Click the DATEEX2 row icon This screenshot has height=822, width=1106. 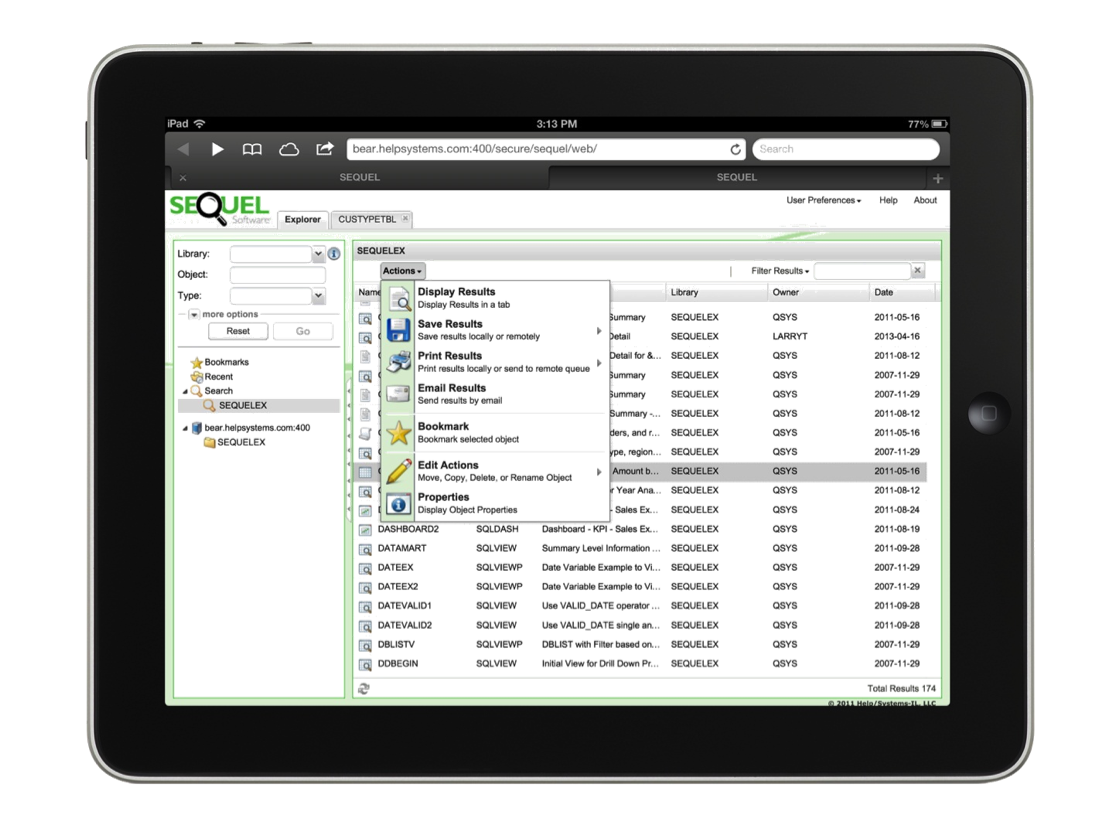click(x=365, y=587)
